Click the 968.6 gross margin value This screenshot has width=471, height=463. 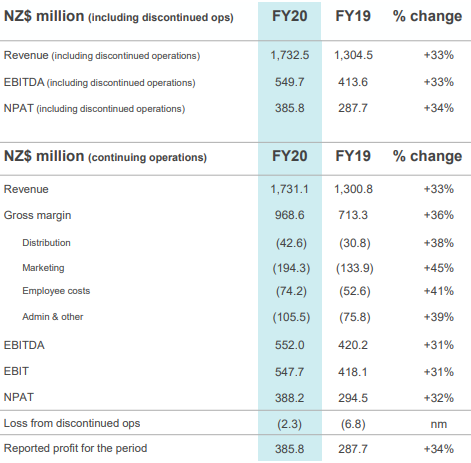(x=290, y=215)
